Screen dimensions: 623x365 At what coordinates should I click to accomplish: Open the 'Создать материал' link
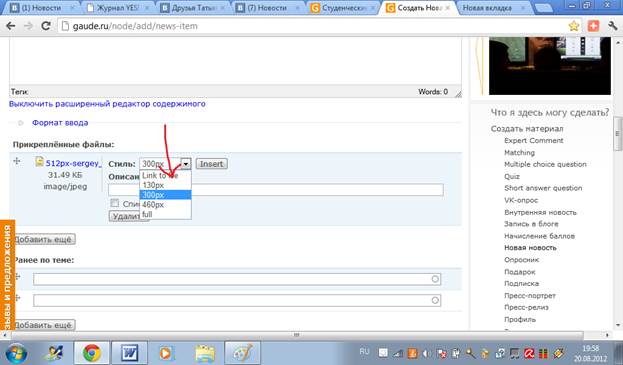[x=527, y=129]
